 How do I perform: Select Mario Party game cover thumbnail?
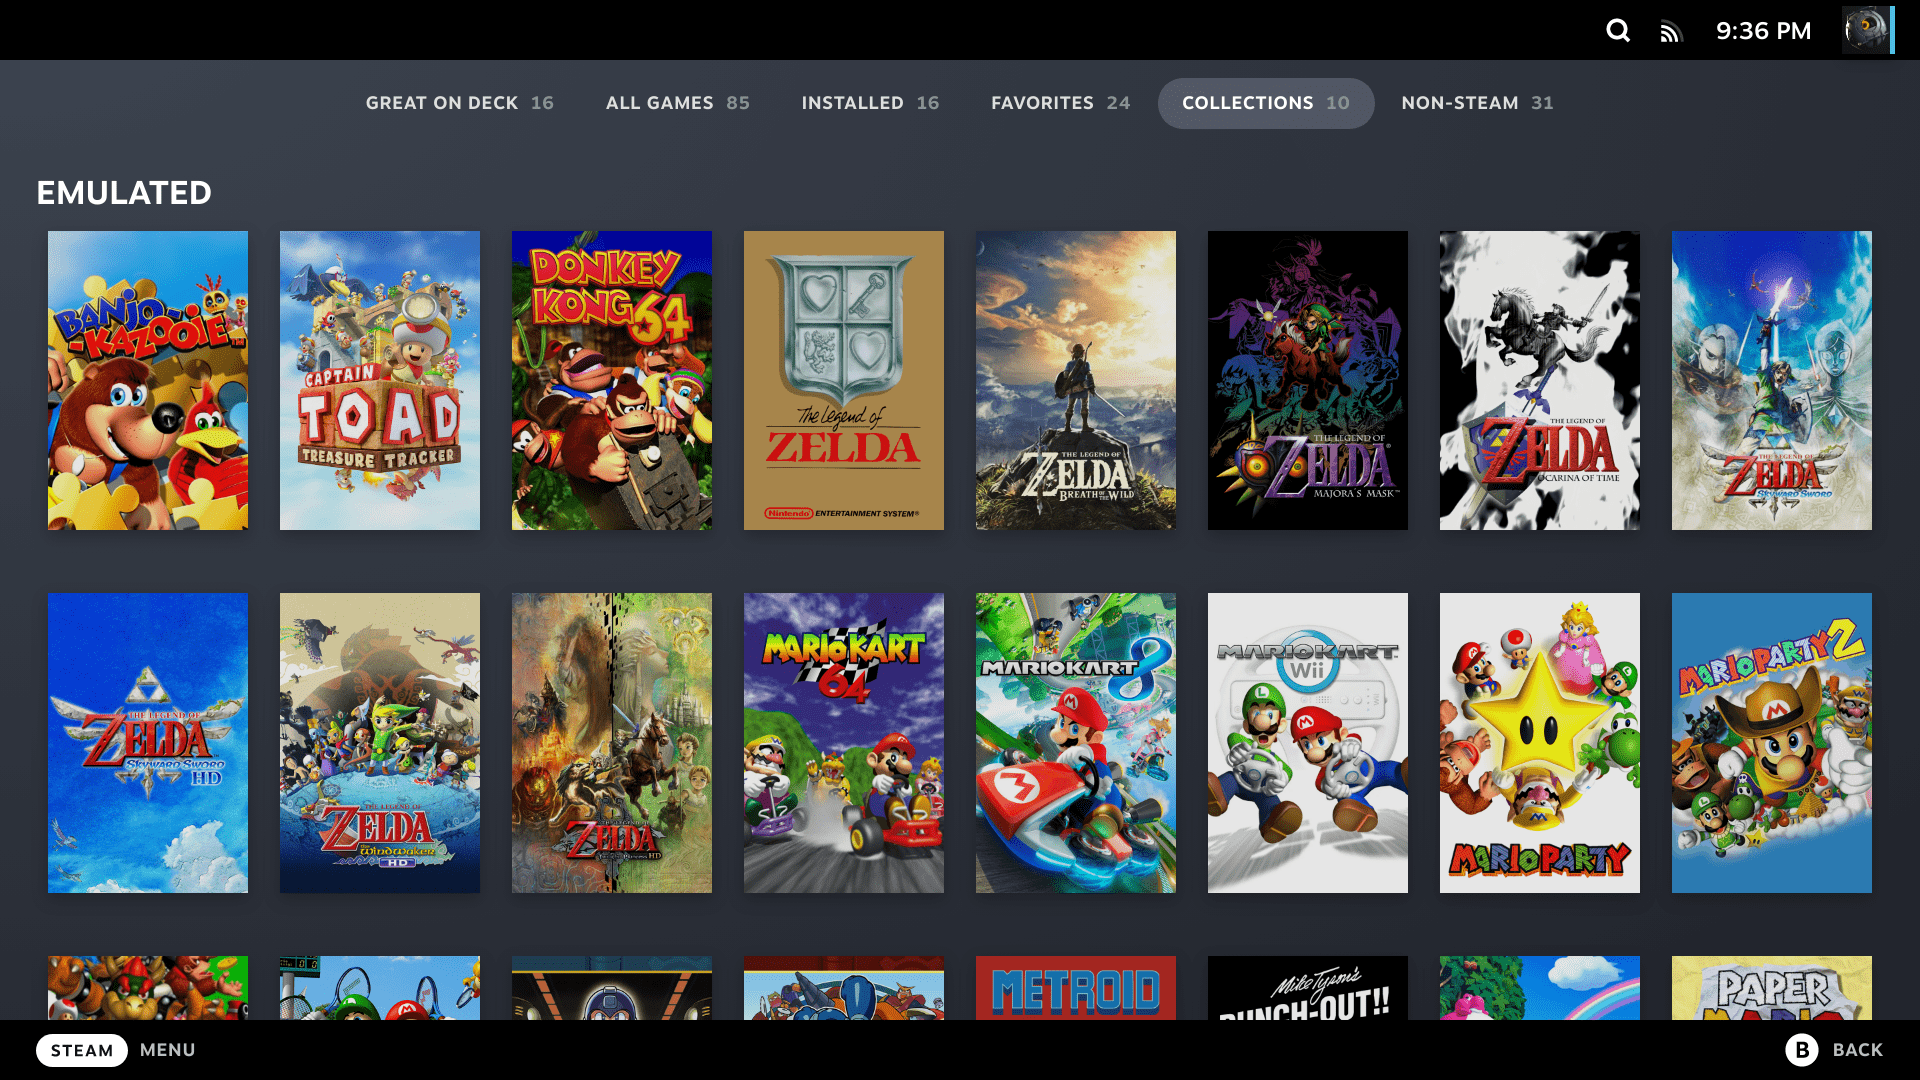(x=1539, y=741)
